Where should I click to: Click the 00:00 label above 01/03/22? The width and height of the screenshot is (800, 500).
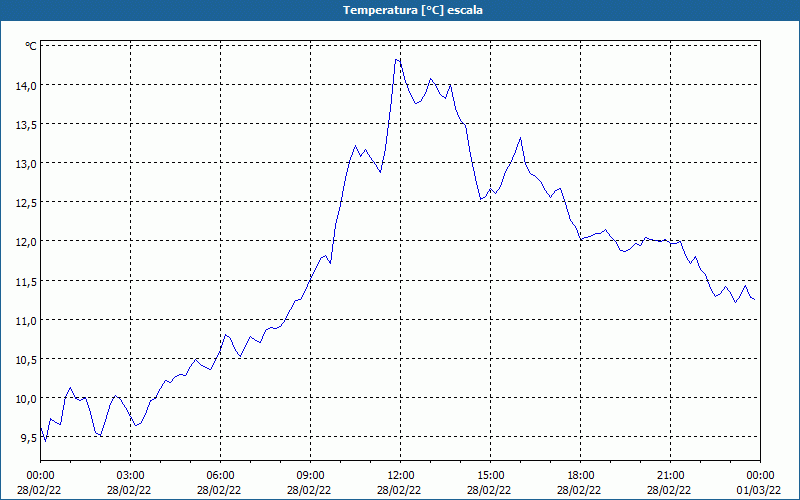[x=760, y=476]
